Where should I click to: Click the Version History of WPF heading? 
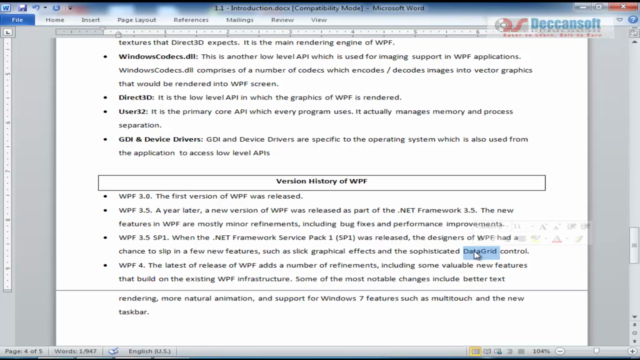(x=322, y=181)
